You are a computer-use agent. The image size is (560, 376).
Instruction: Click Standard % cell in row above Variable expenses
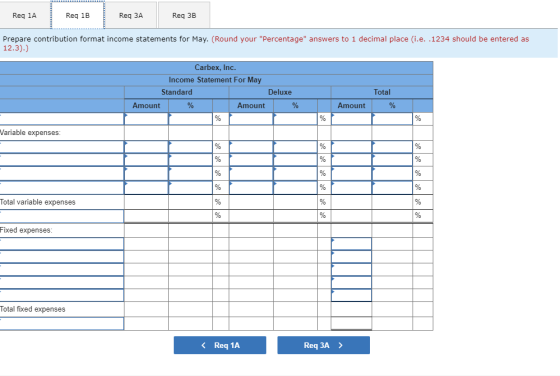pos(190,119)
